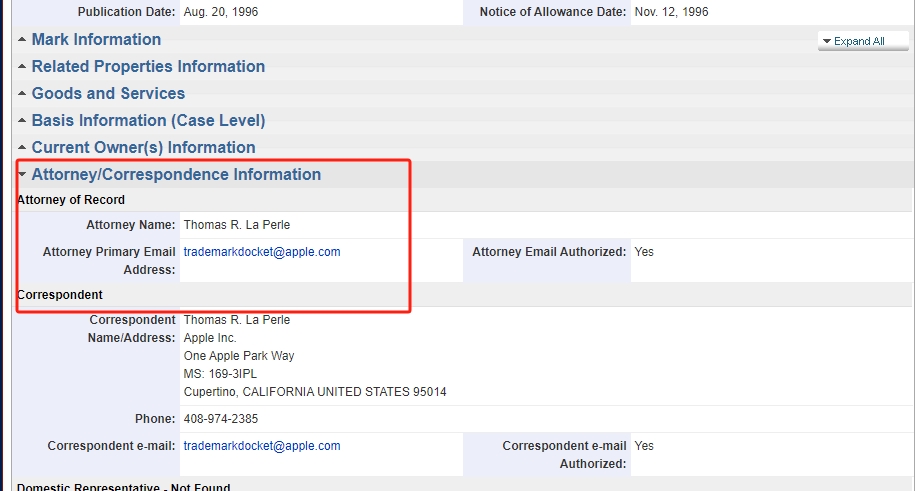Click the triangle icon beside Current Owner(s) Information

click(x=22, y=148)
